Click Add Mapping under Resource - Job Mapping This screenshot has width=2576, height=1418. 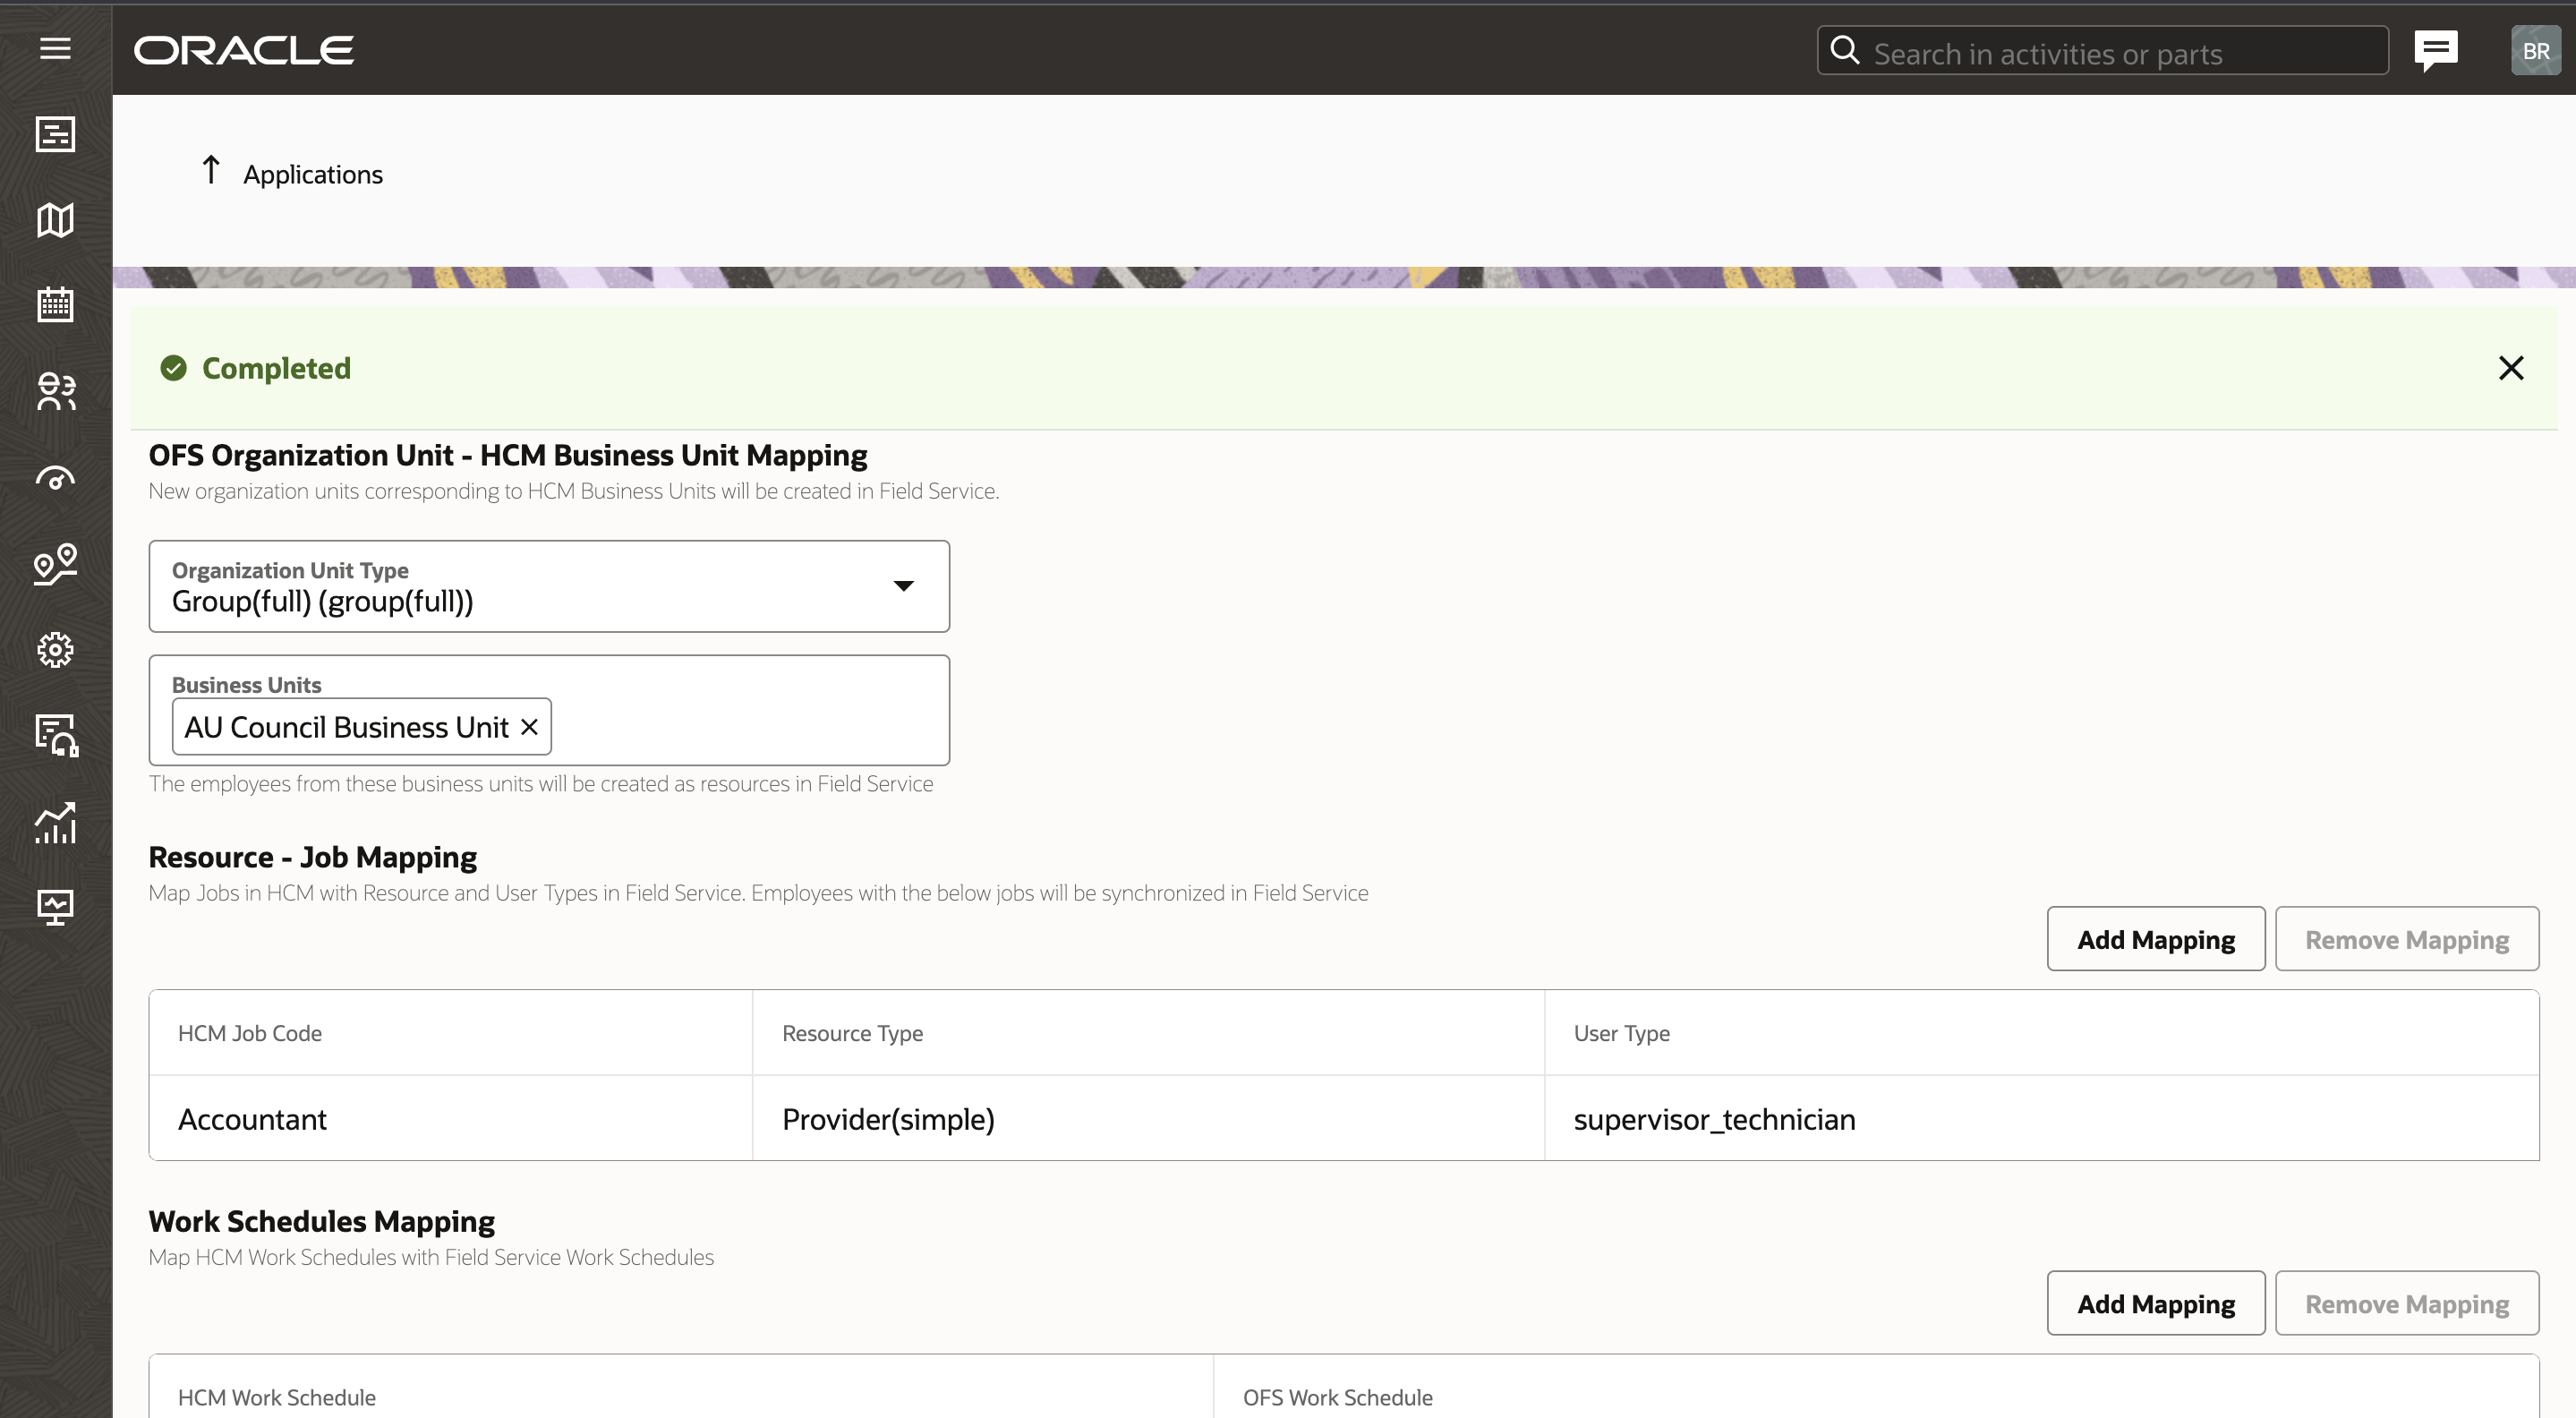pyautogui.click(x=2155, y=939)
